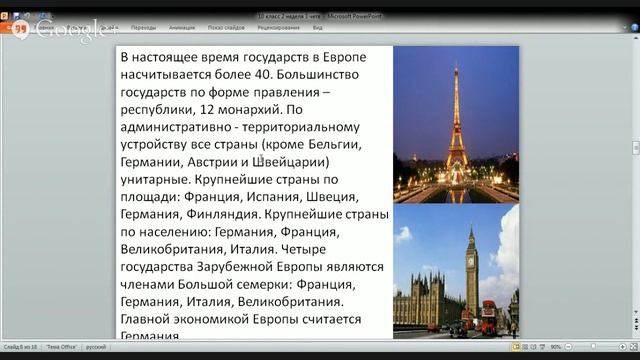The image size is (640, 360).
Task: Fit slide to current window icon
Action: point(633,347)
